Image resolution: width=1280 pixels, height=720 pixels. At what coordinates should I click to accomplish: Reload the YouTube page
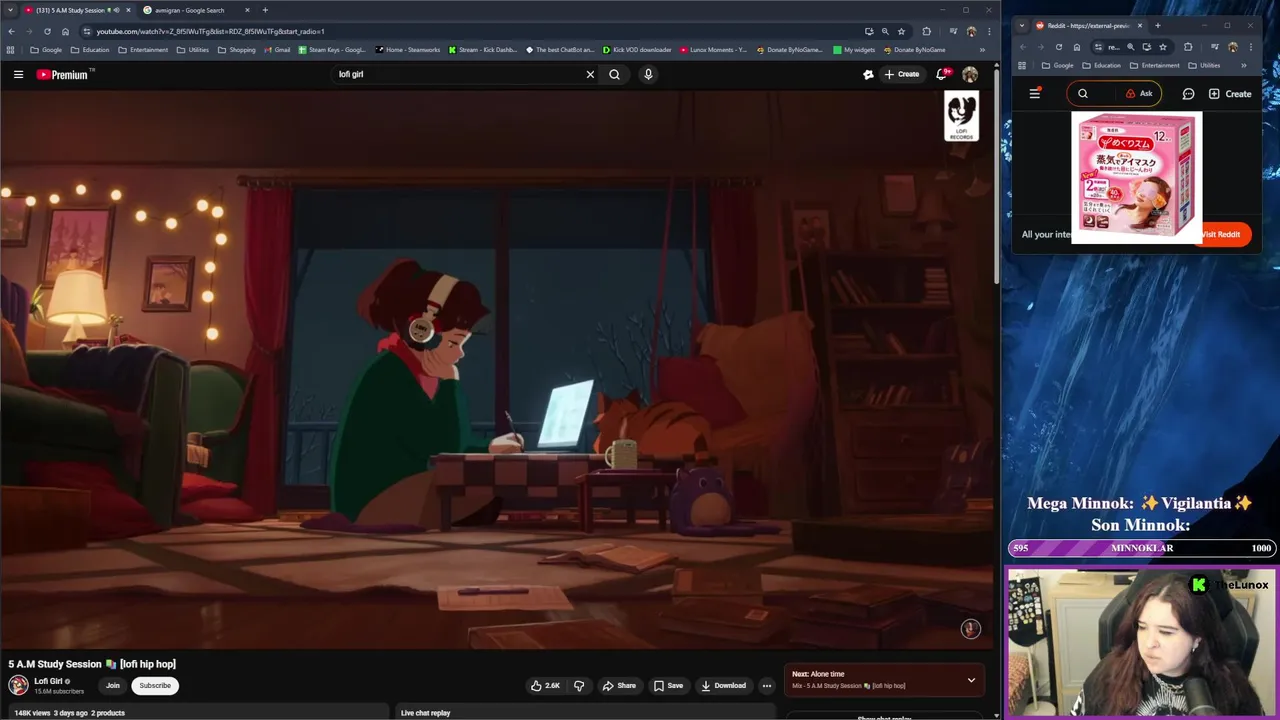click(x=47, y=31)
